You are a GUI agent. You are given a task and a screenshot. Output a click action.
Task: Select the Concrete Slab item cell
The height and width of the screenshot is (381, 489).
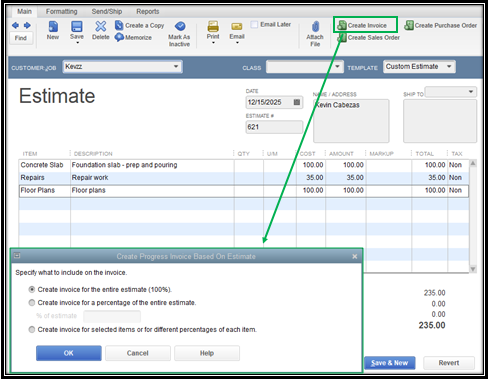[x=45, y=165]
